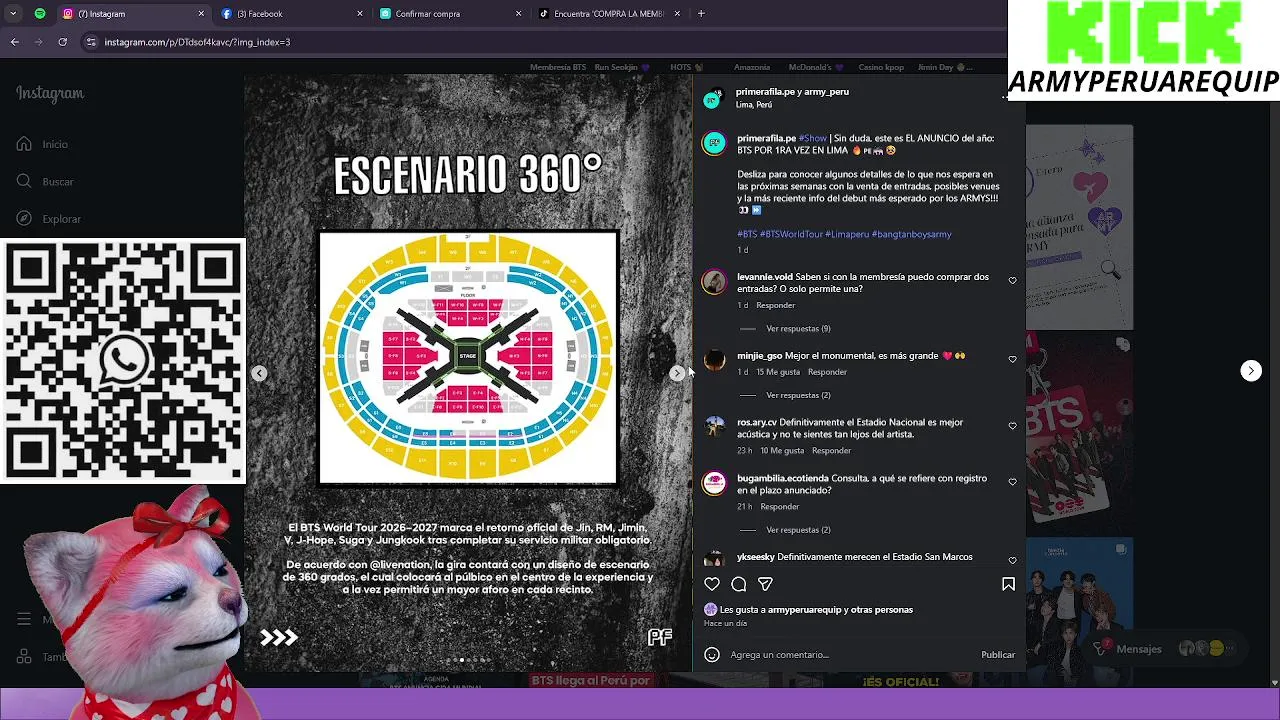
Task: Focus the Agrega un comentario field
Action: pyautogui.click(x=850, y=655)
